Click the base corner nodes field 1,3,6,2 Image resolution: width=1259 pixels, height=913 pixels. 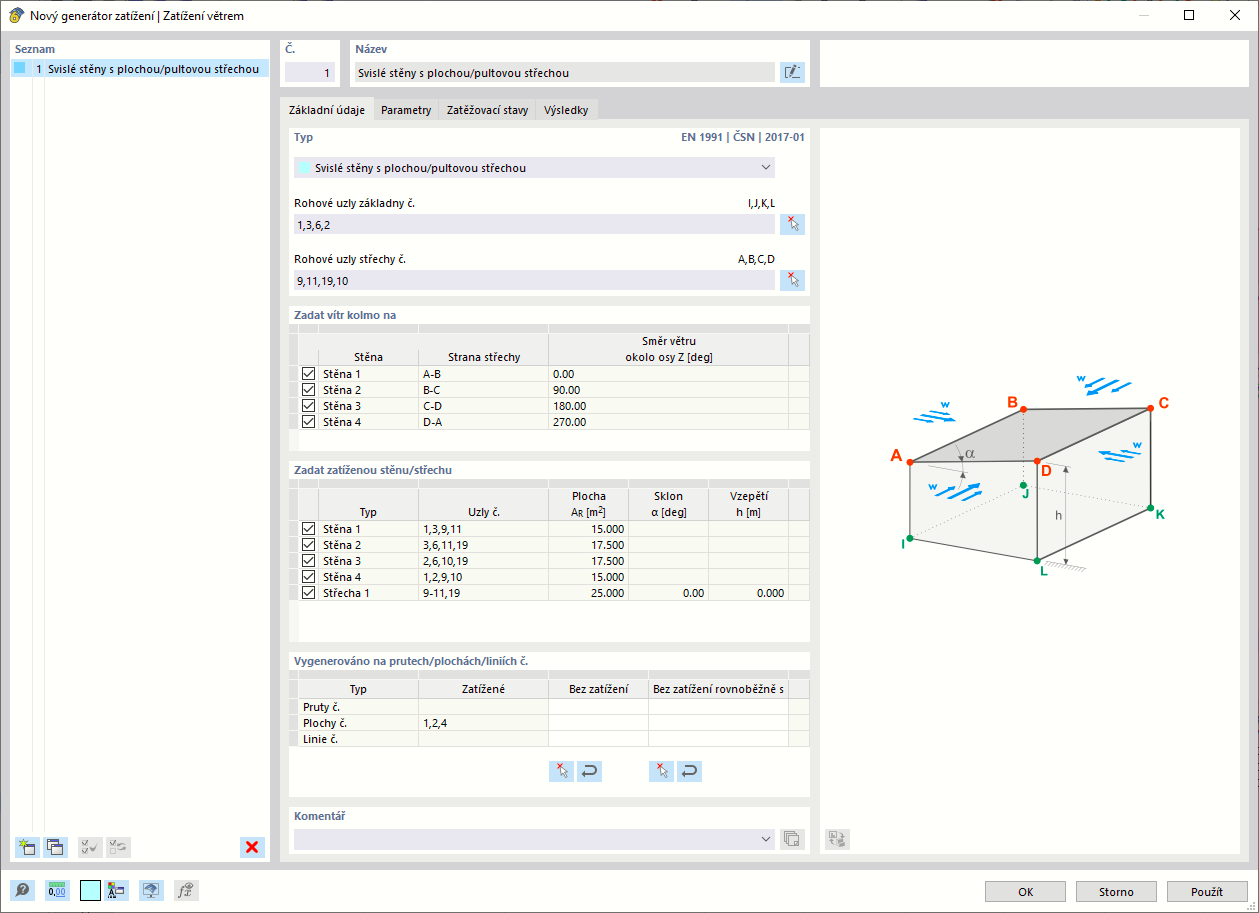click(x=534, y=224)
